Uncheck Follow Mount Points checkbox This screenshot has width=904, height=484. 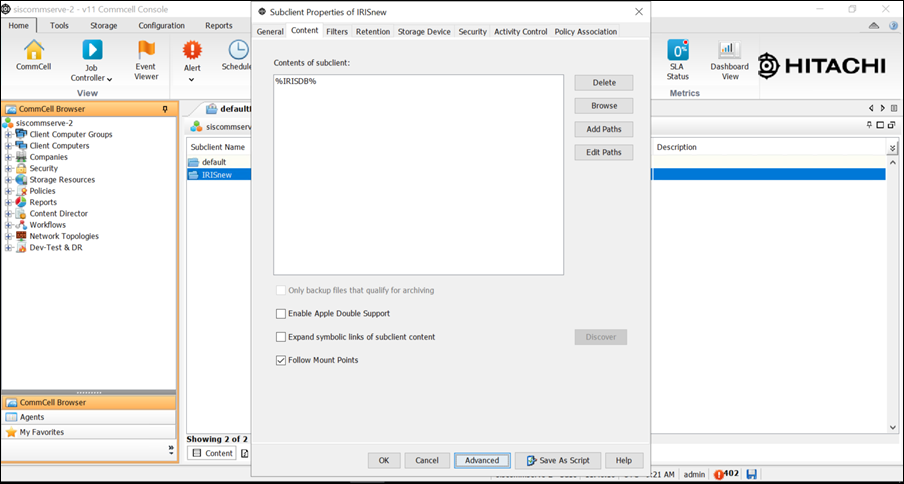point(281,360)
